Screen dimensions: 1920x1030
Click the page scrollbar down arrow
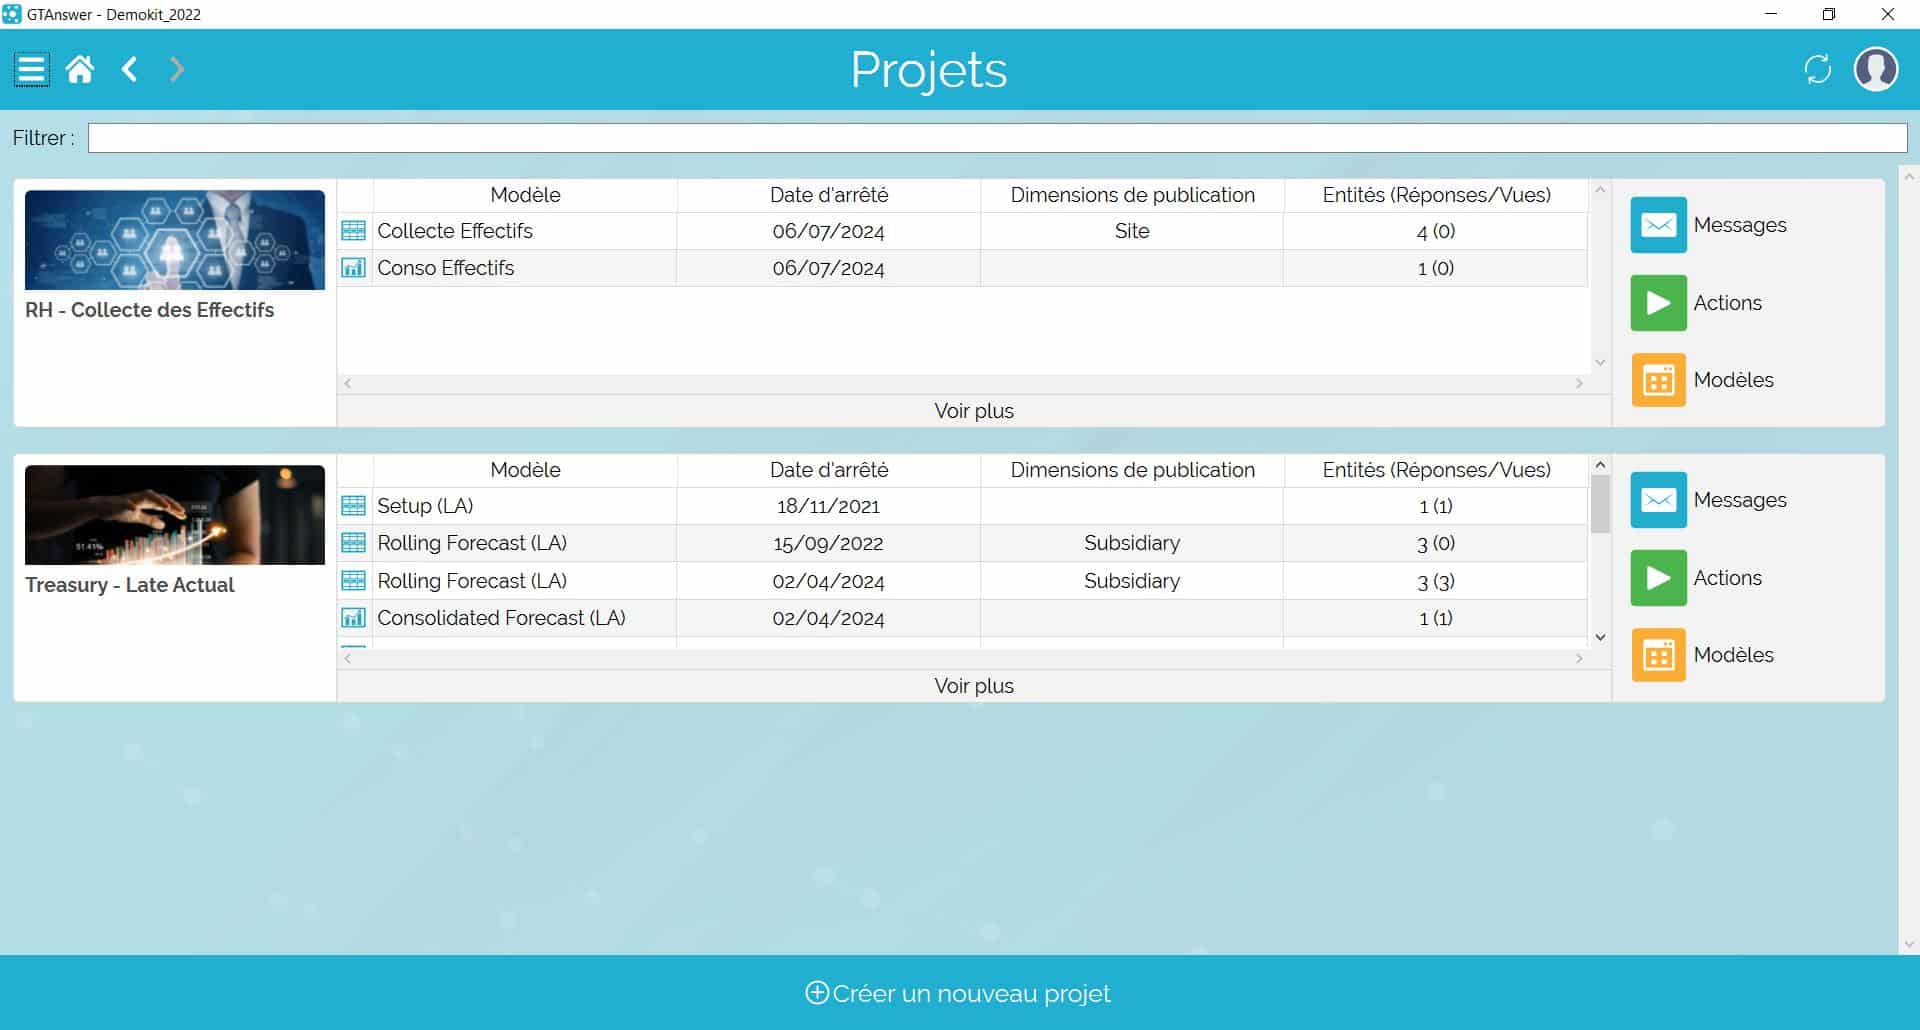tap(1909, 944)
